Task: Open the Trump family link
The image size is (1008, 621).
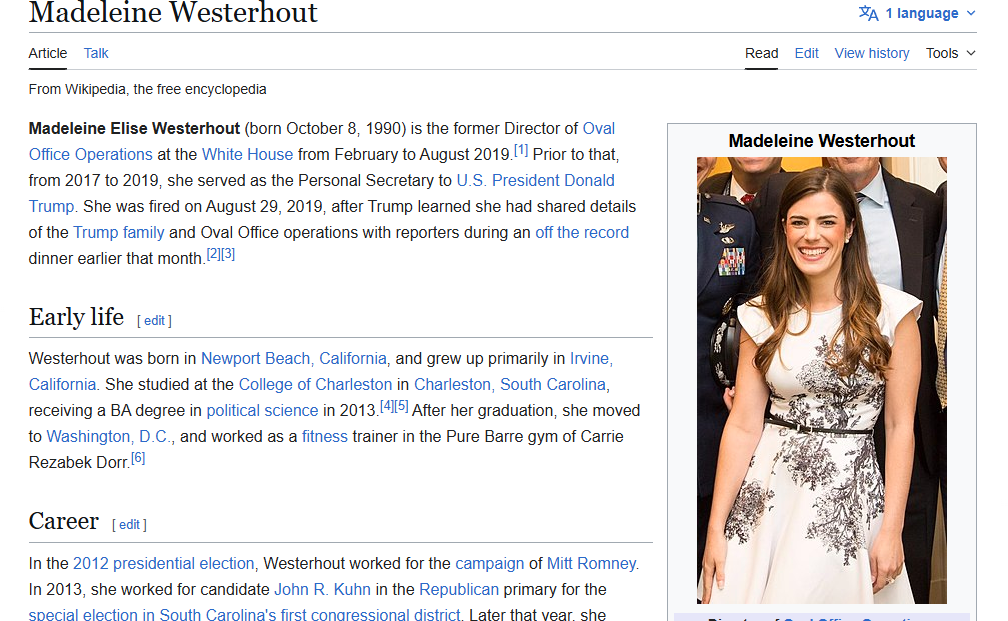Action: pos(119,233)
